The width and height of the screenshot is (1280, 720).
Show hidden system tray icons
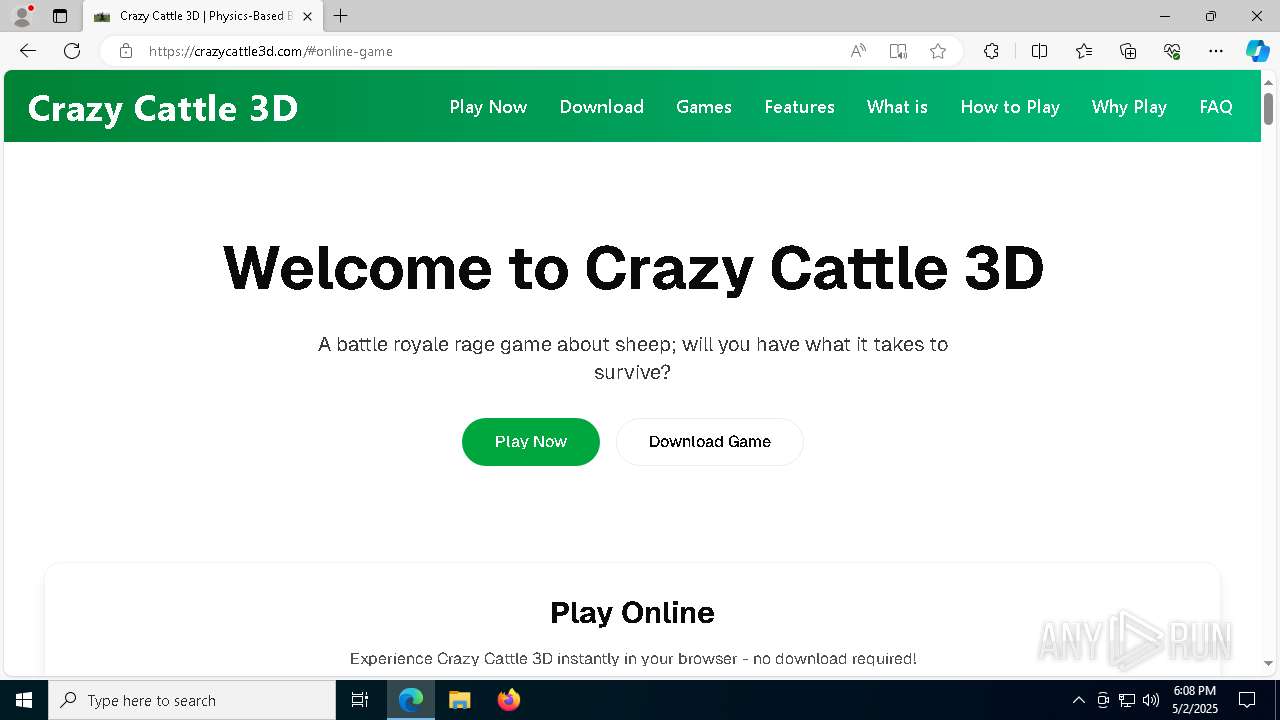pos(1078,700)
